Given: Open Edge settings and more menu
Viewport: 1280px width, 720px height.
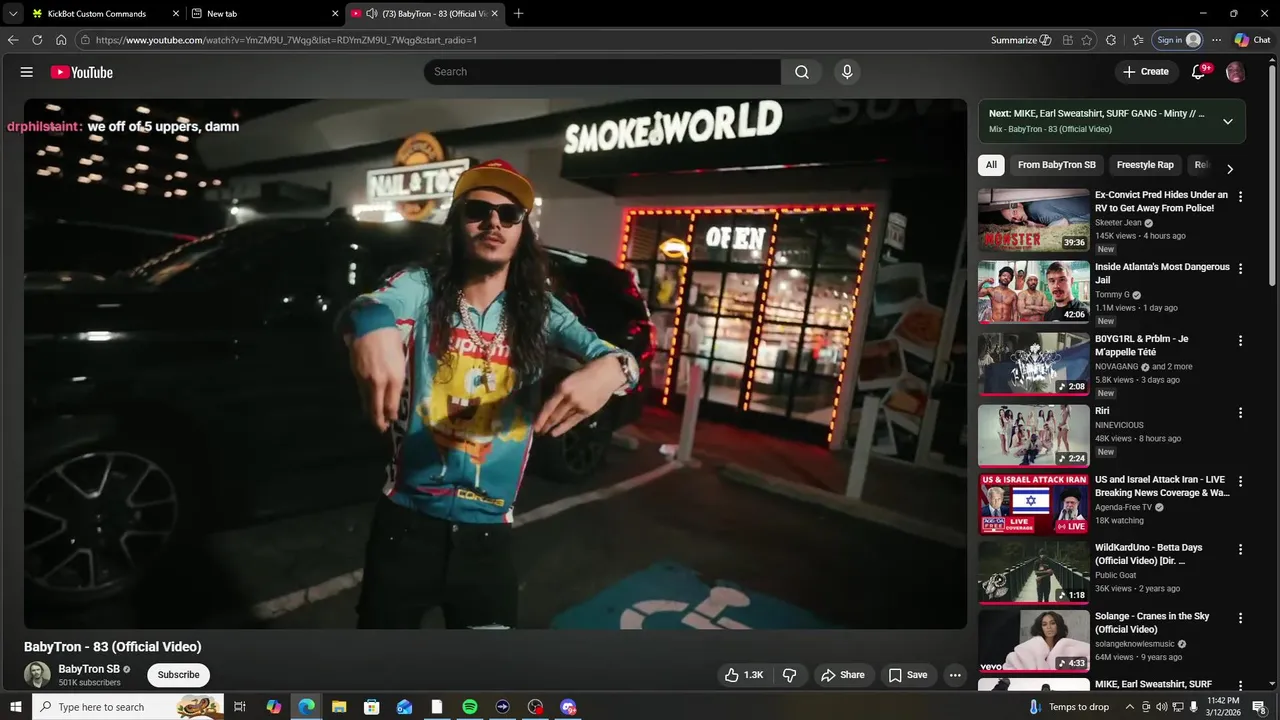Looking at the screenshot, I should point(1216,40).
